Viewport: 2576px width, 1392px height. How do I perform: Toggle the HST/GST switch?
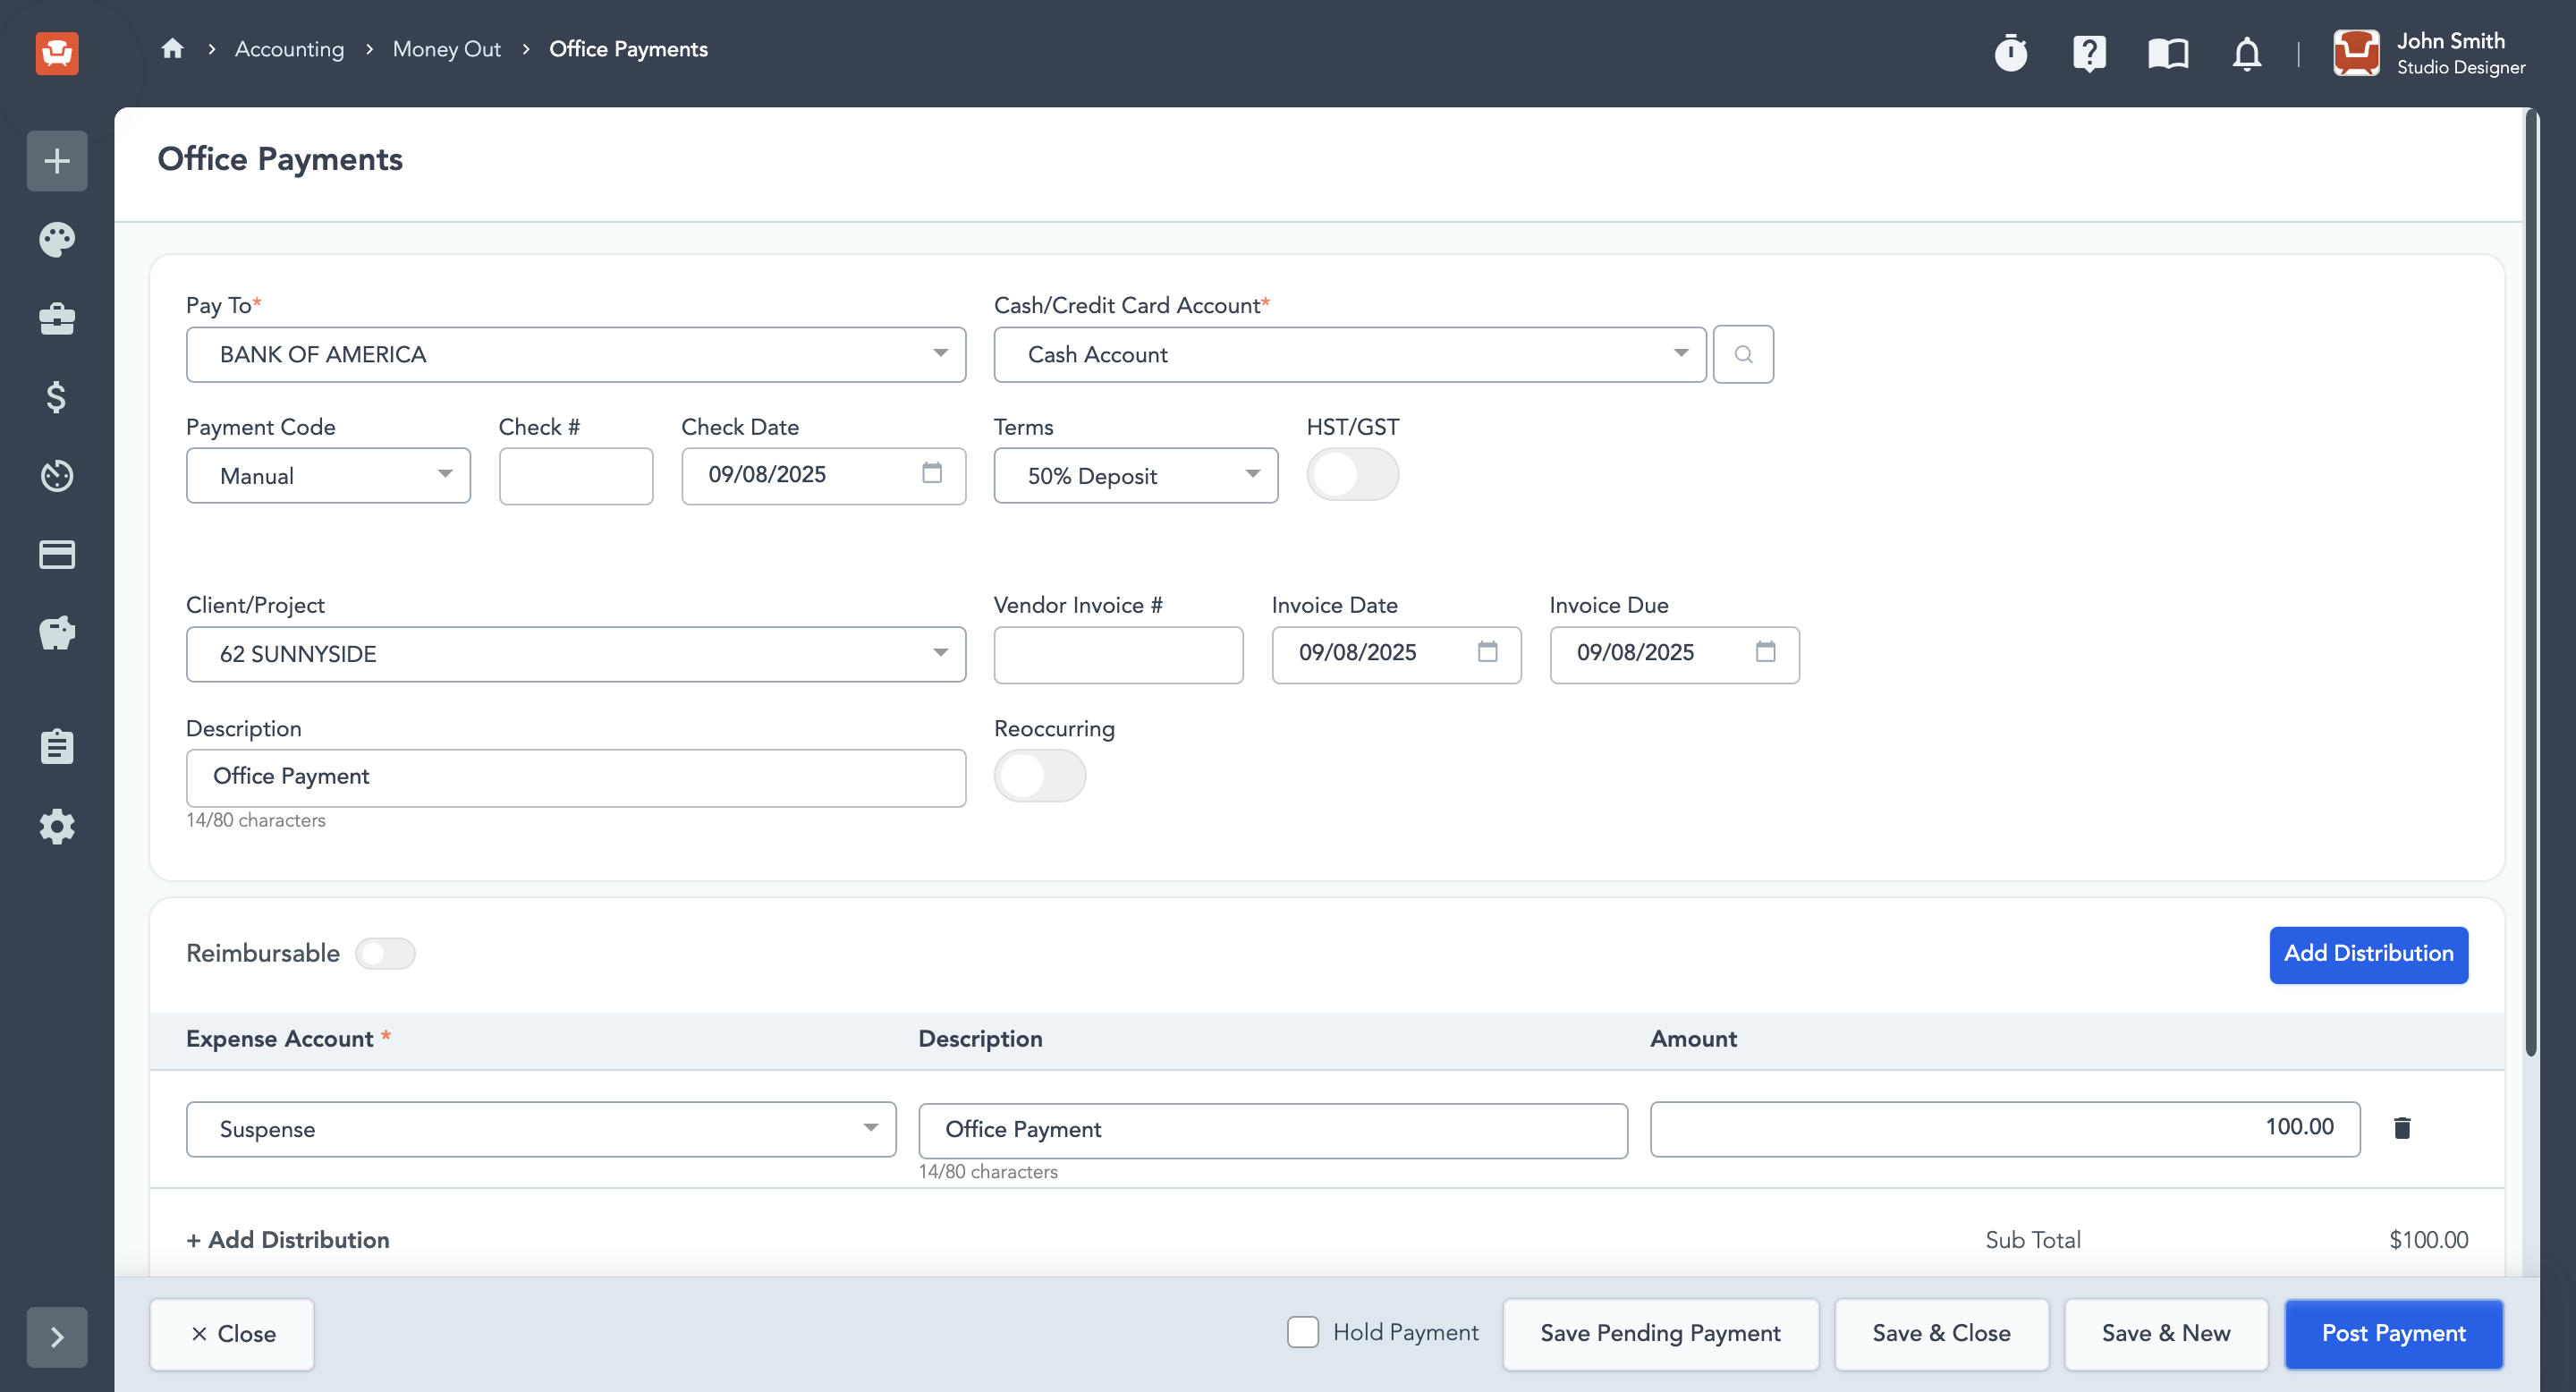pos(1352,474)
